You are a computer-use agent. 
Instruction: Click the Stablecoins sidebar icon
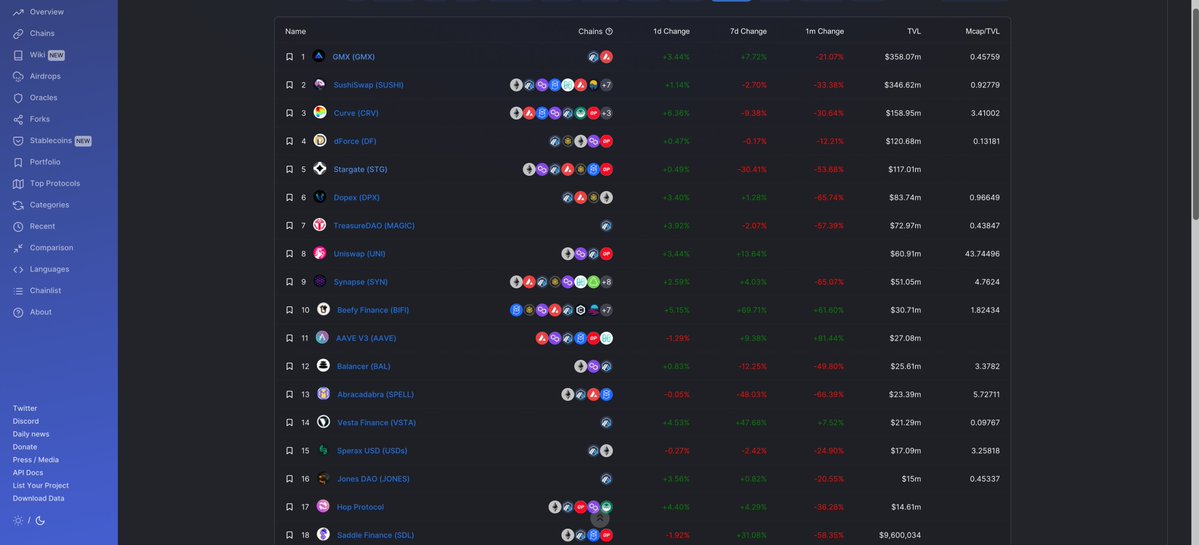click(x=19, y=141)
